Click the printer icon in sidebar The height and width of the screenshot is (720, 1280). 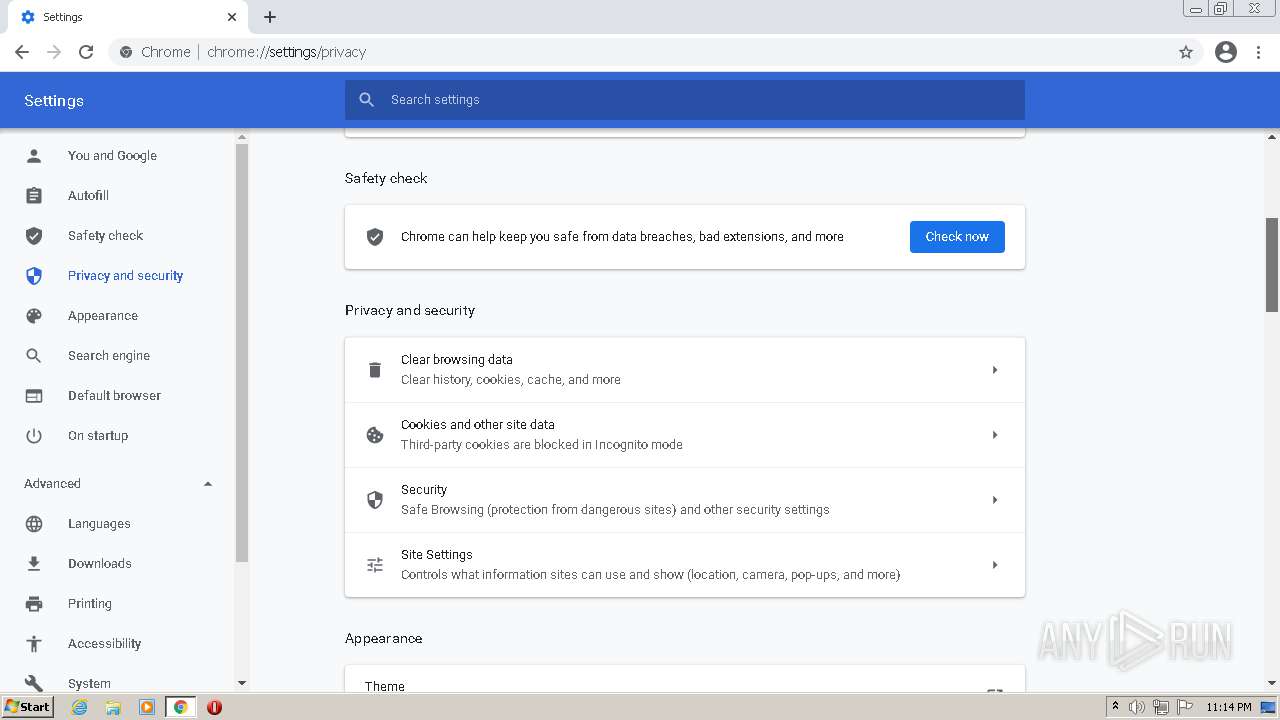[34, 604]
